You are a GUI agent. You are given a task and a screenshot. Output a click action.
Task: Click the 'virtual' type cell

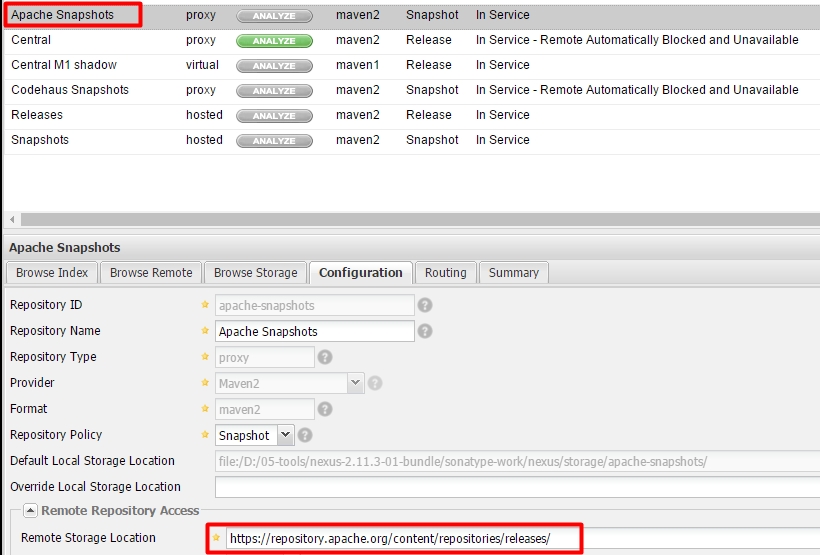[202, 65]
